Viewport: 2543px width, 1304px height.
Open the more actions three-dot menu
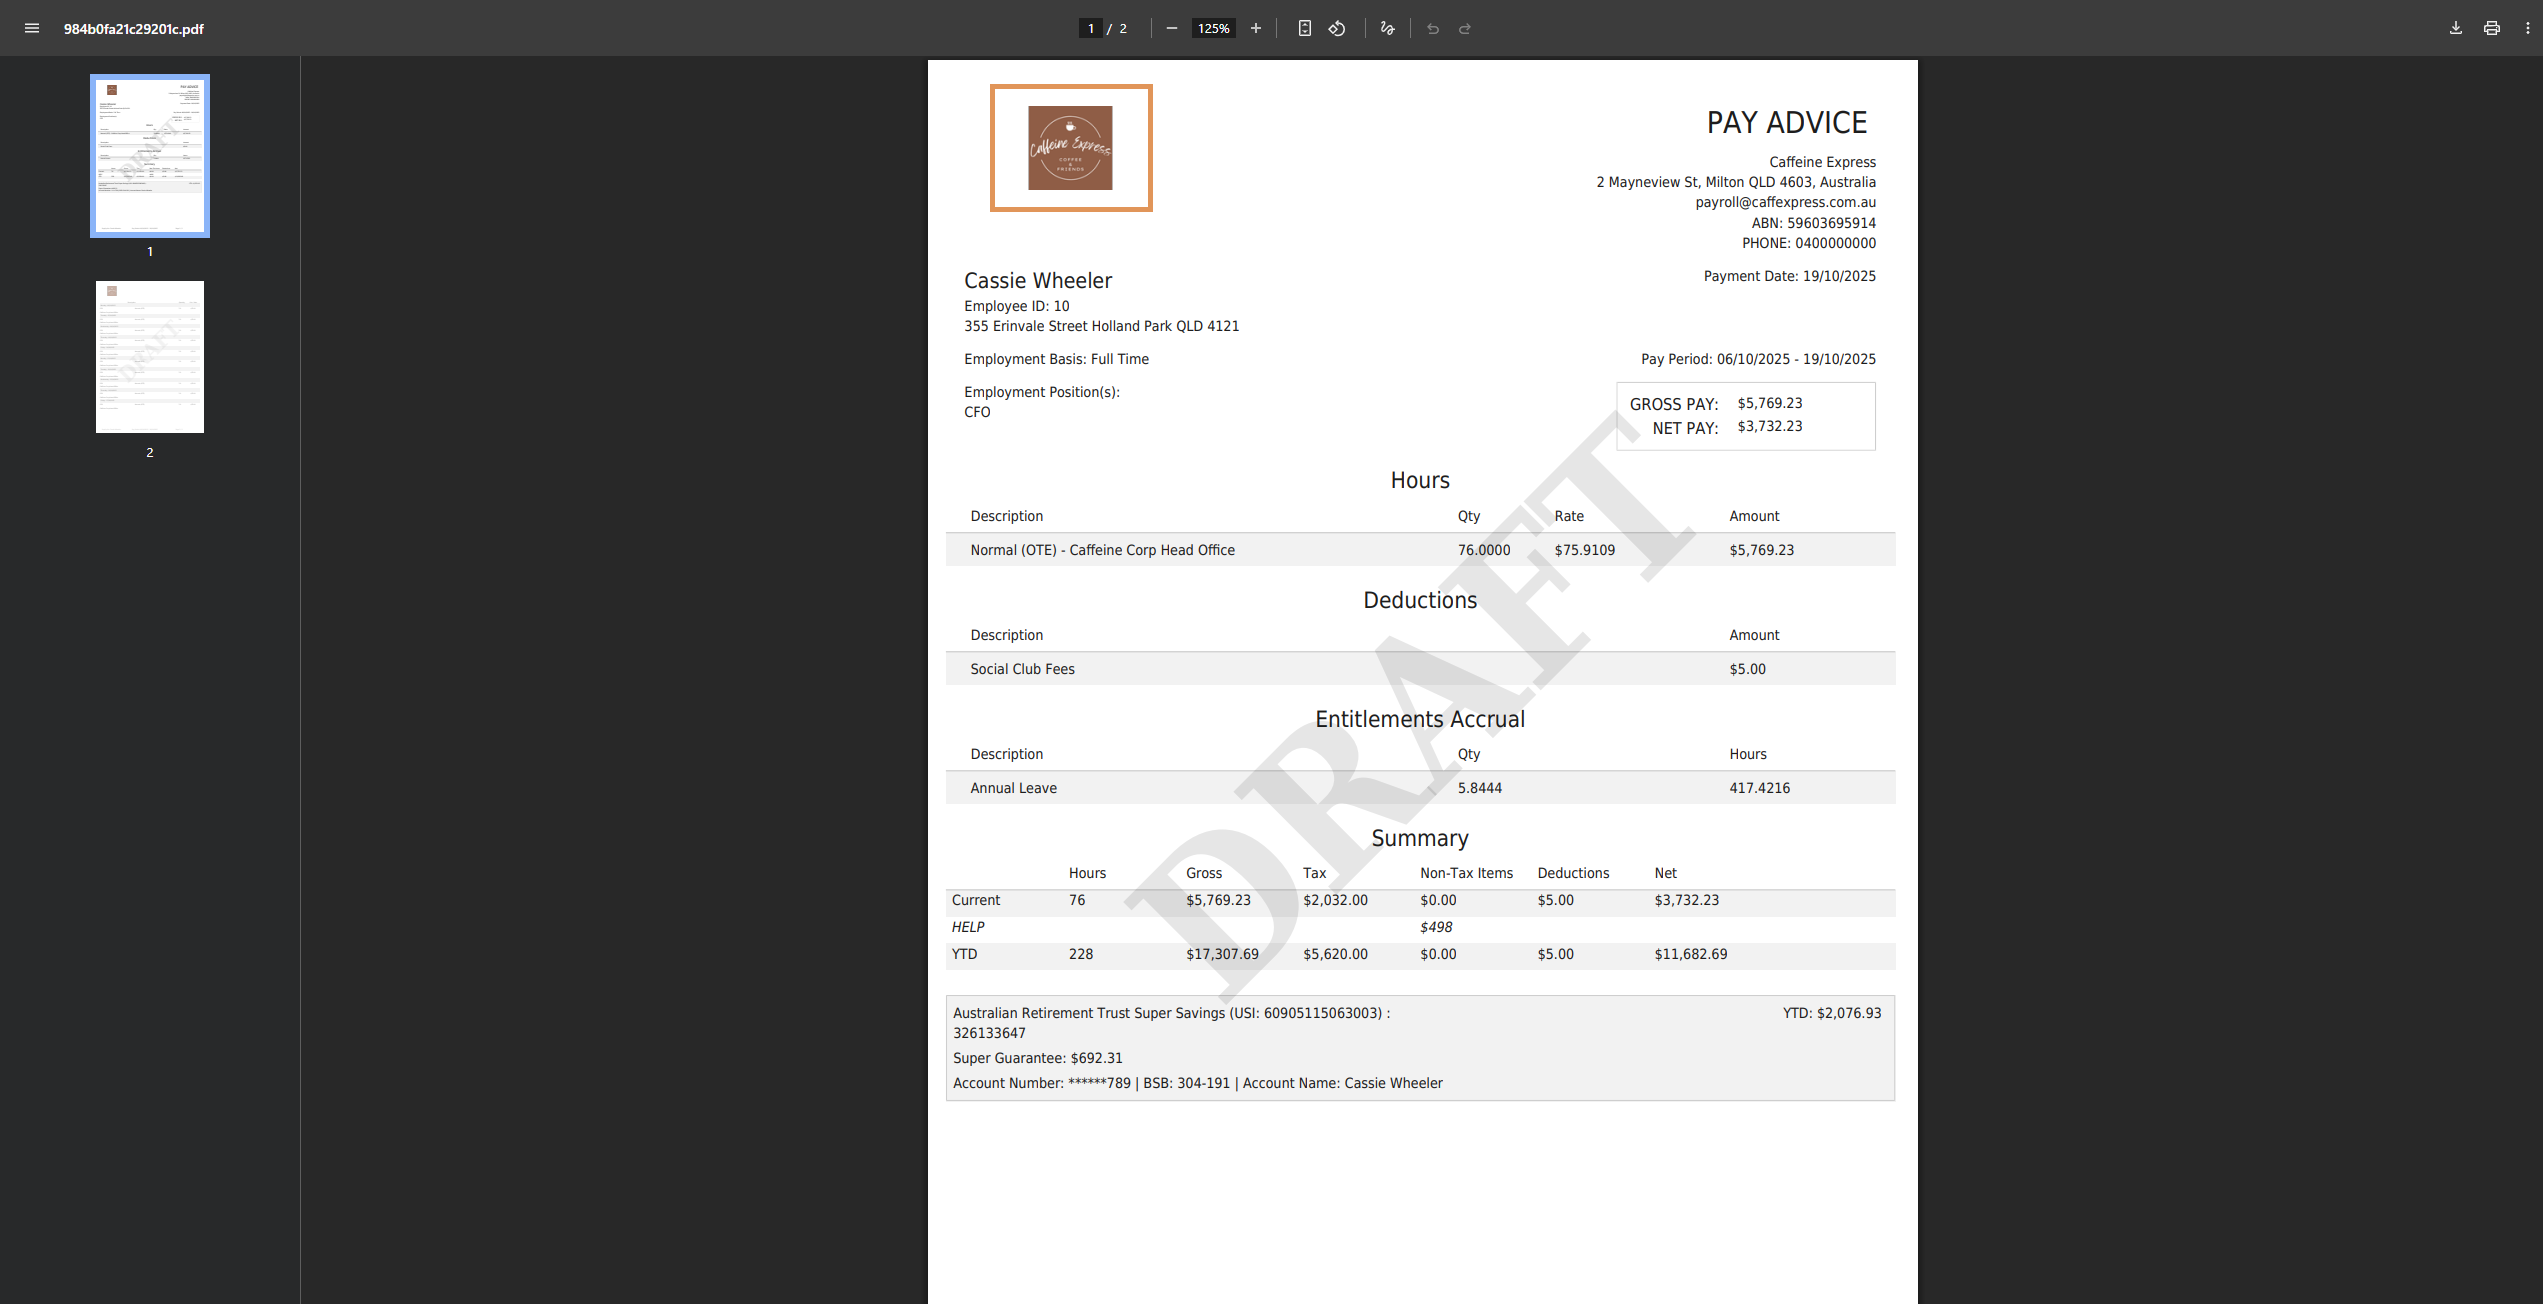2527,28
